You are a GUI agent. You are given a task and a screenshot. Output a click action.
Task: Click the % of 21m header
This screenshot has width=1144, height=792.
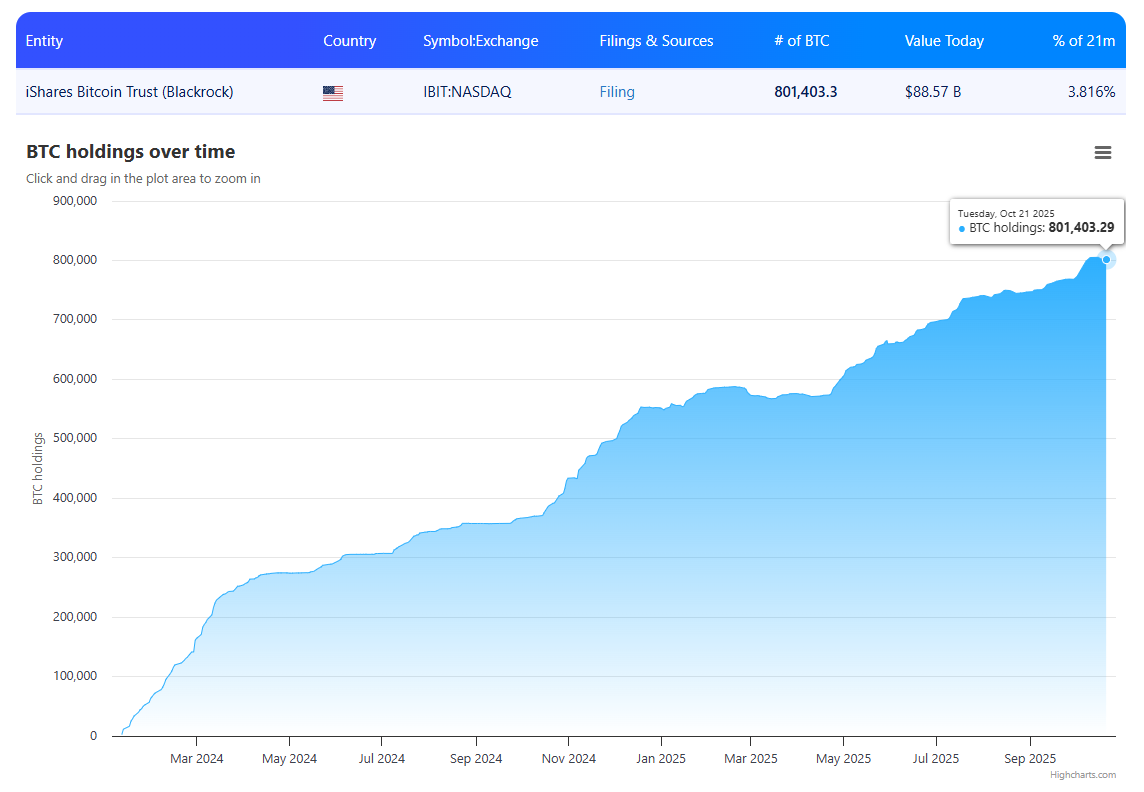pos(1083,41)
